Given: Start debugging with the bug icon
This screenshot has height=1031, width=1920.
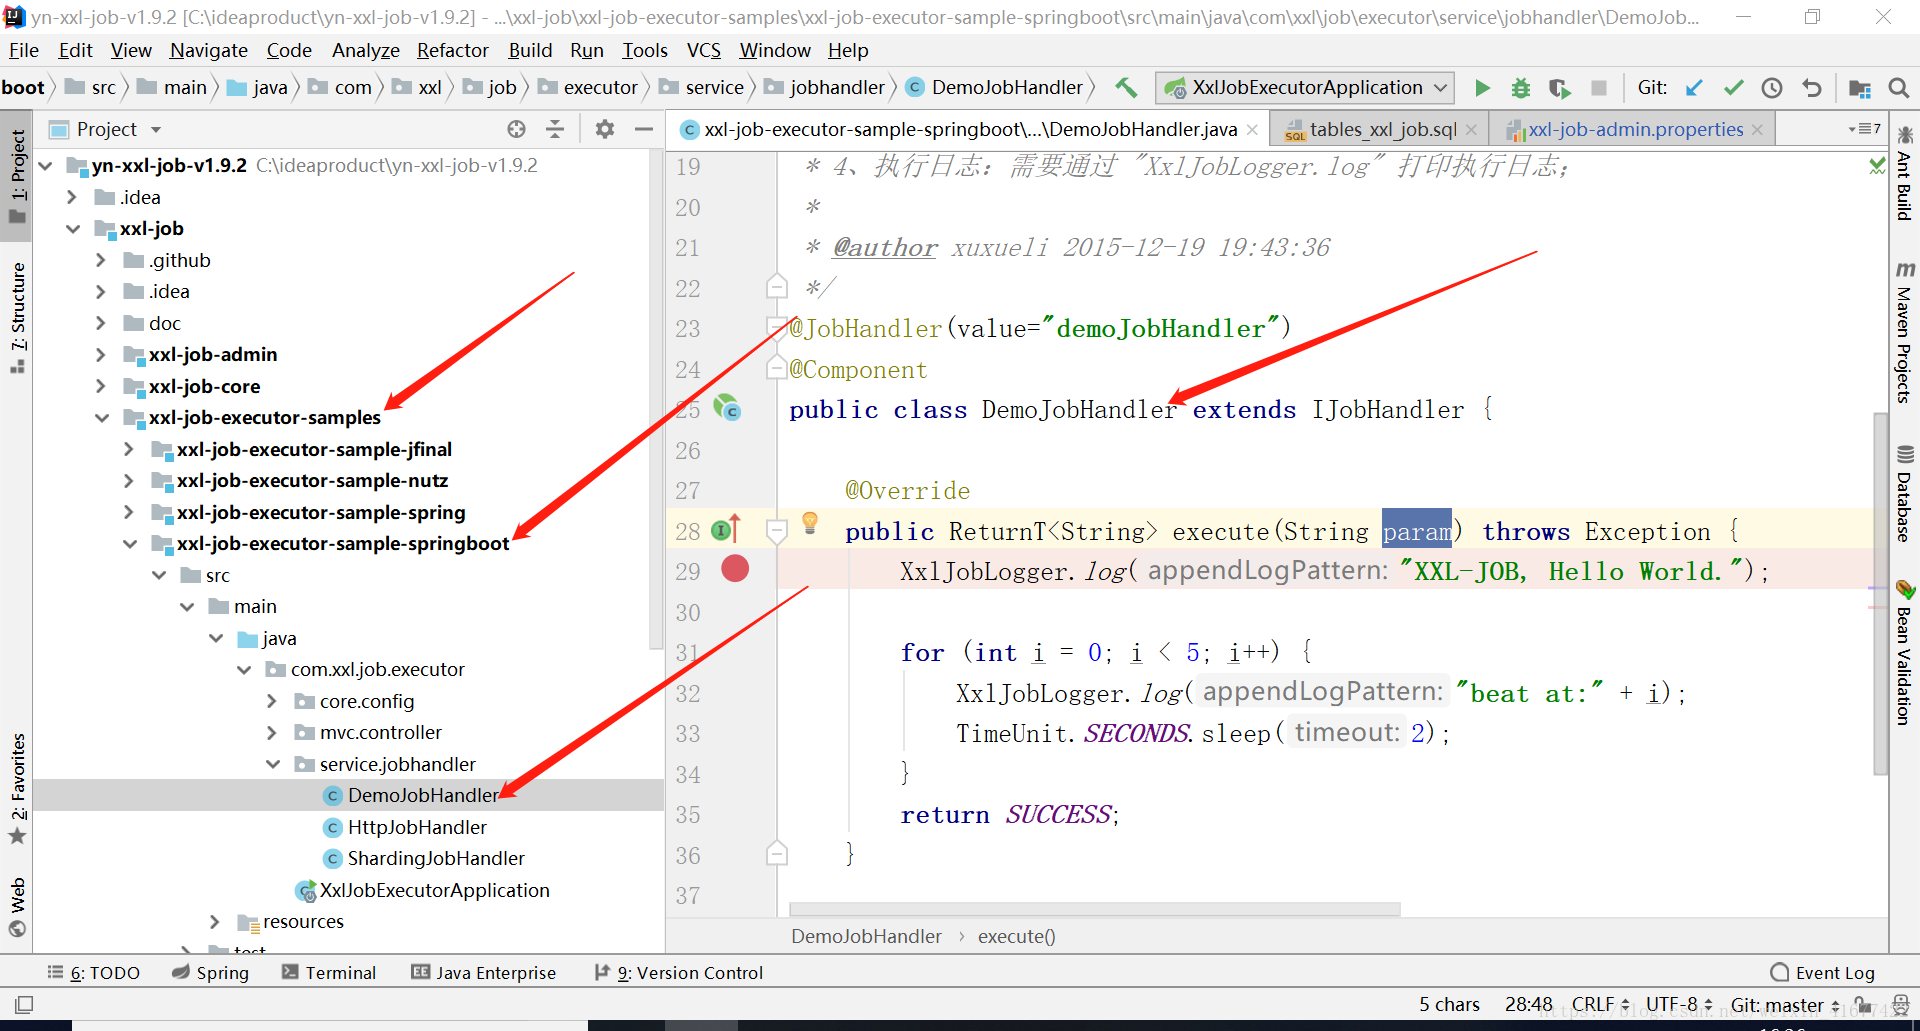Looking at the screenshot, I should coord(1520,88).
